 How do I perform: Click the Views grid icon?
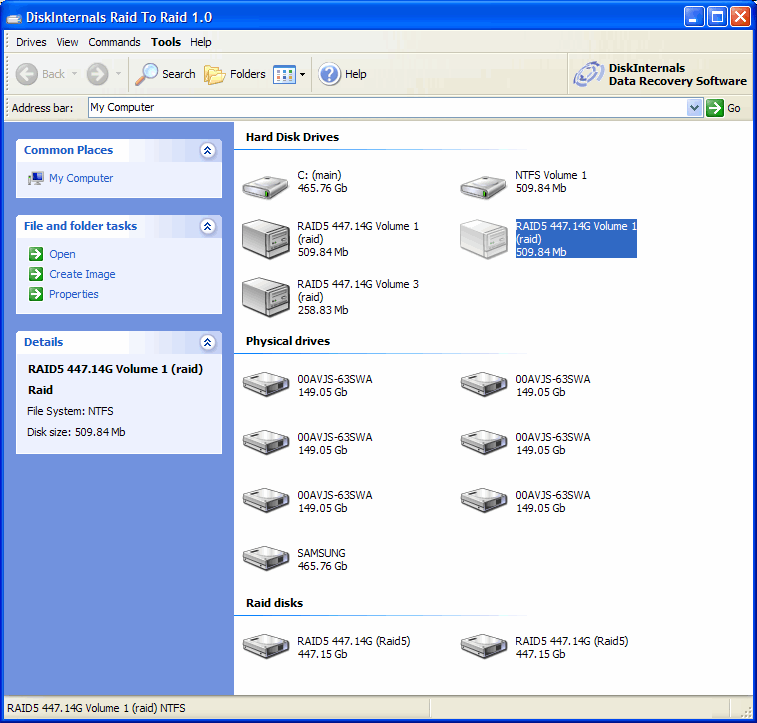coord(284,75)
